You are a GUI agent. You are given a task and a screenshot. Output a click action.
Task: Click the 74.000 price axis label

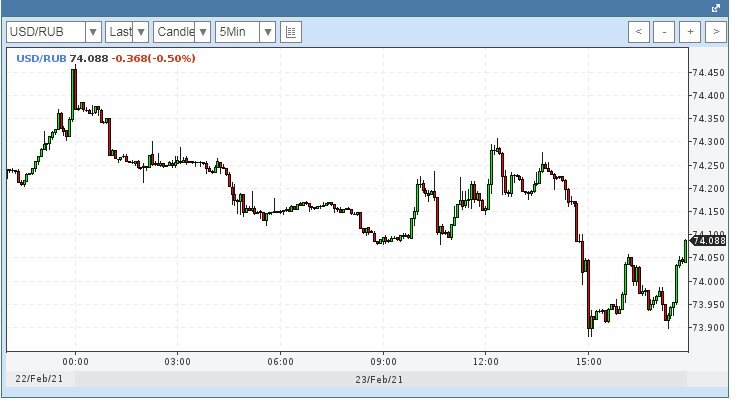tap(708, 281)
